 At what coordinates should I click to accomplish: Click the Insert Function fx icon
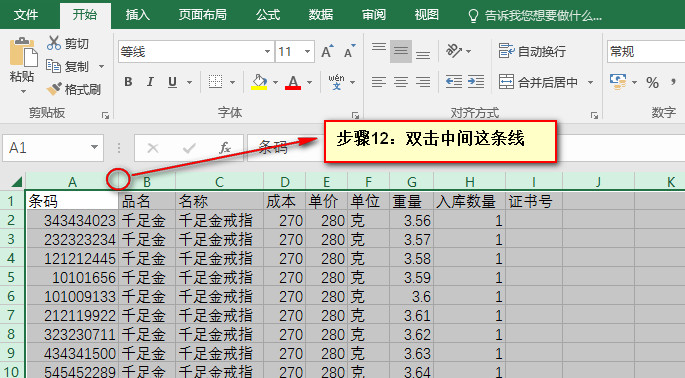225,148
